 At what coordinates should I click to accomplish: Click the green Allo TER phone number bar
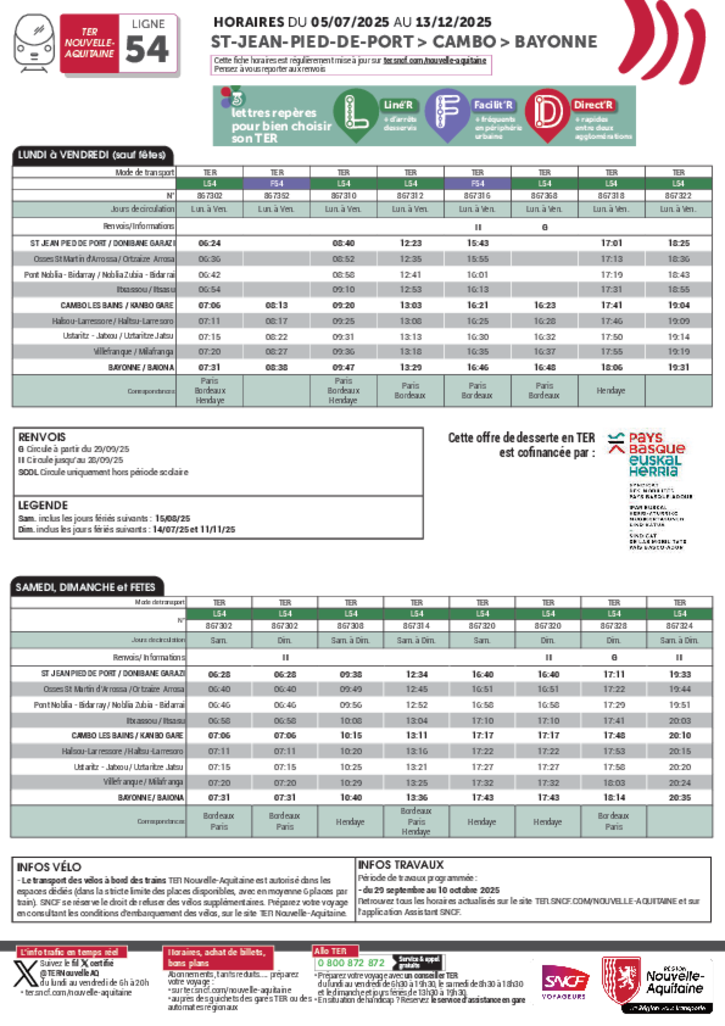pos(350,963)
